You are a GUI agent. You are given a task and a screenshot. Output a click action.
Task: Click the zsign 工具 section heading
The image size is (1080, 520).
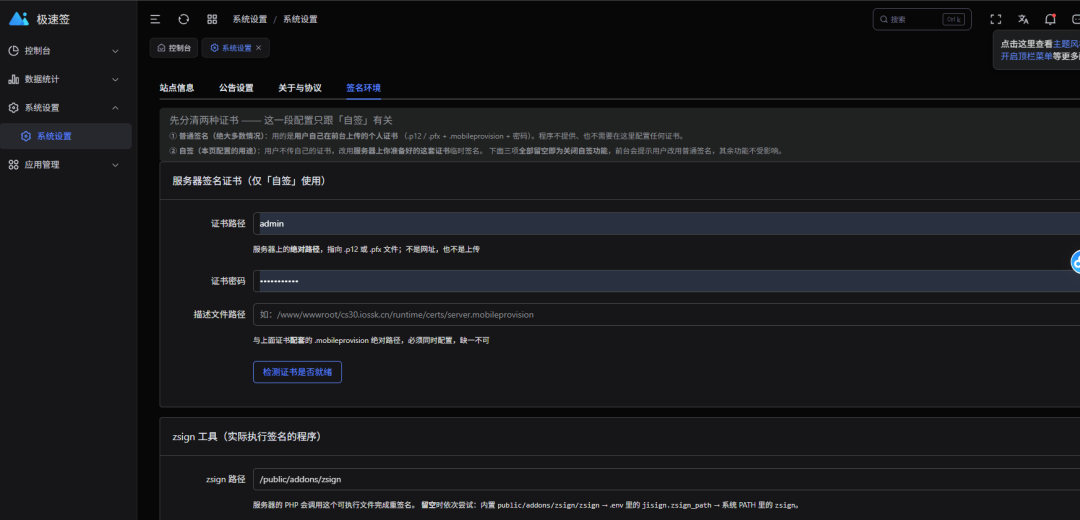pyautogui.click(x=247, y=437)
